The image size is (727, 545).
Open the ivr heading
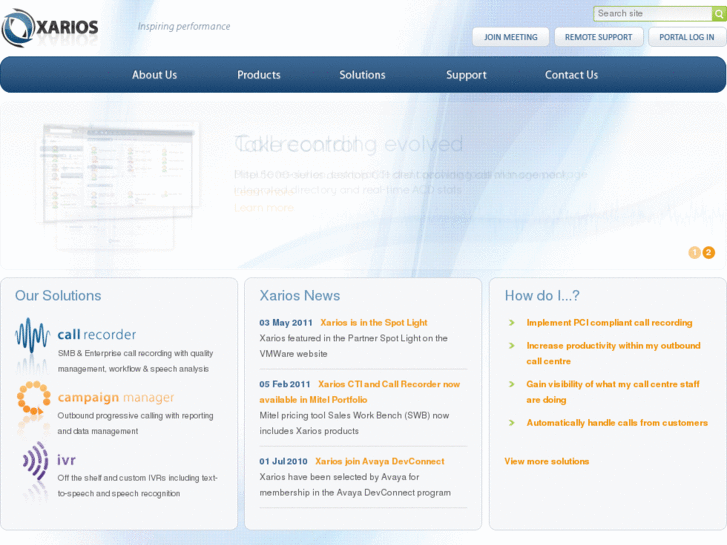(66, 460)
